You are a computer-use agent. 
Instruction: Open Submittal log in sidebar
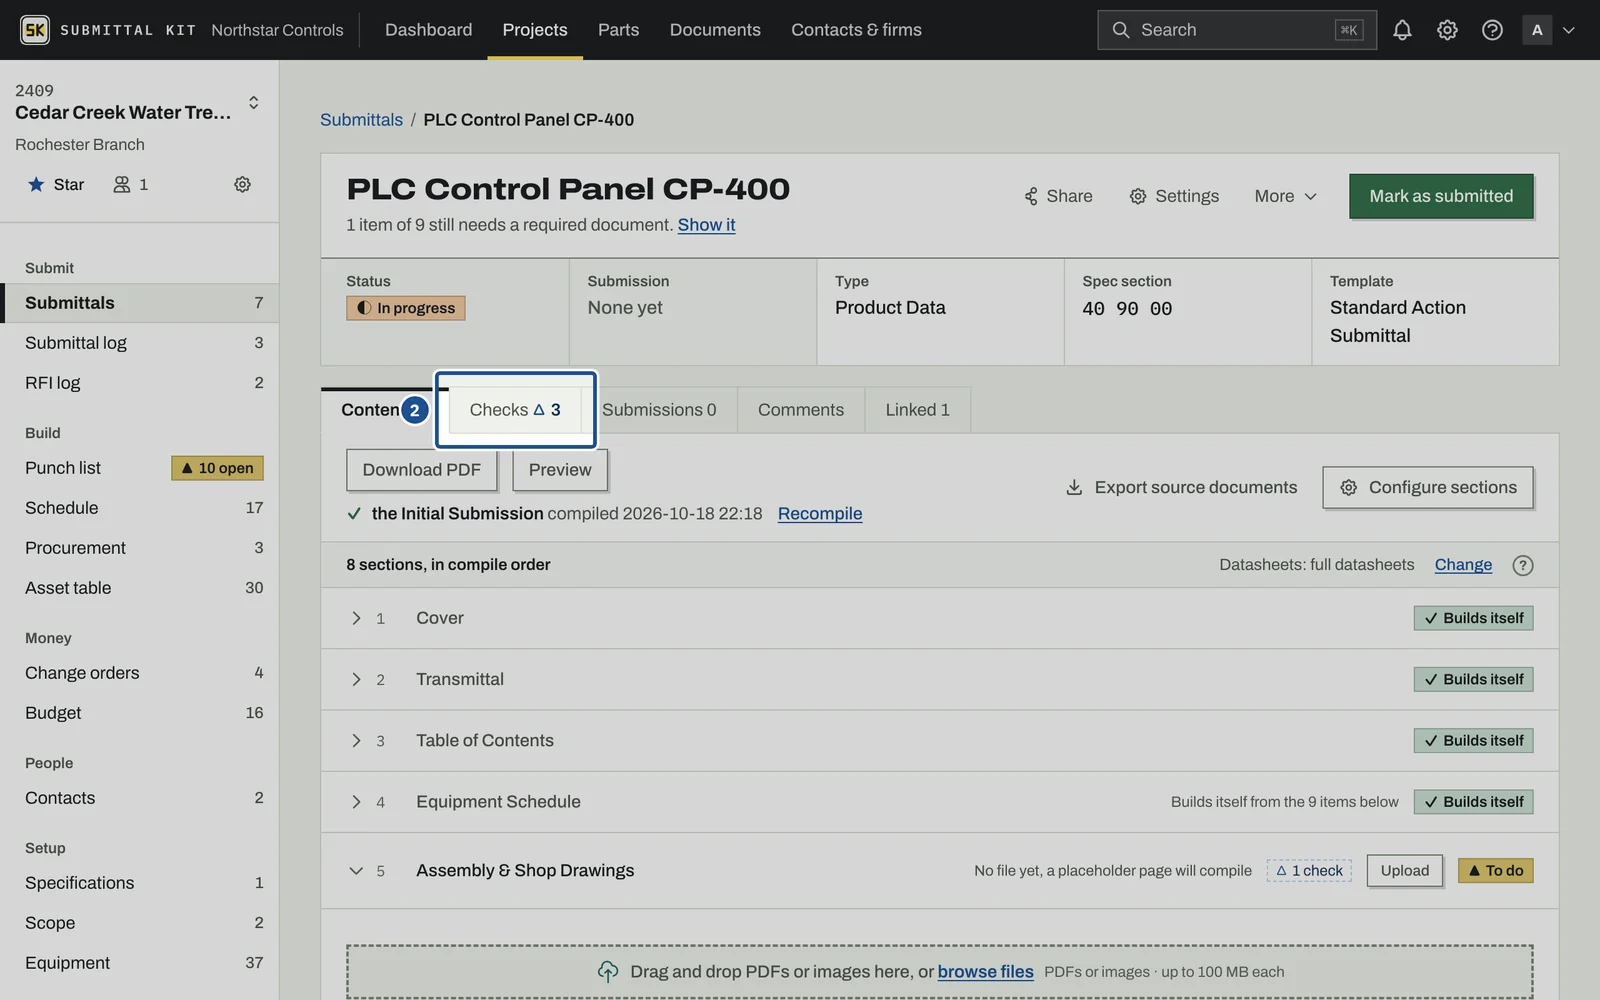click(139, 343)
